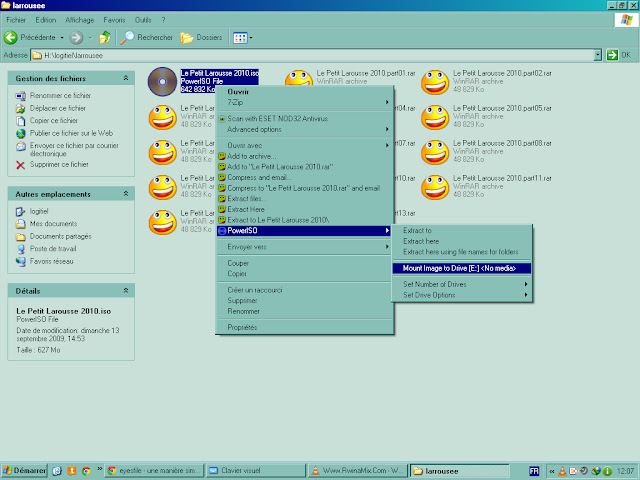Choose PowerISO Extract to option

pyautogui.click(x=462, y=231)
